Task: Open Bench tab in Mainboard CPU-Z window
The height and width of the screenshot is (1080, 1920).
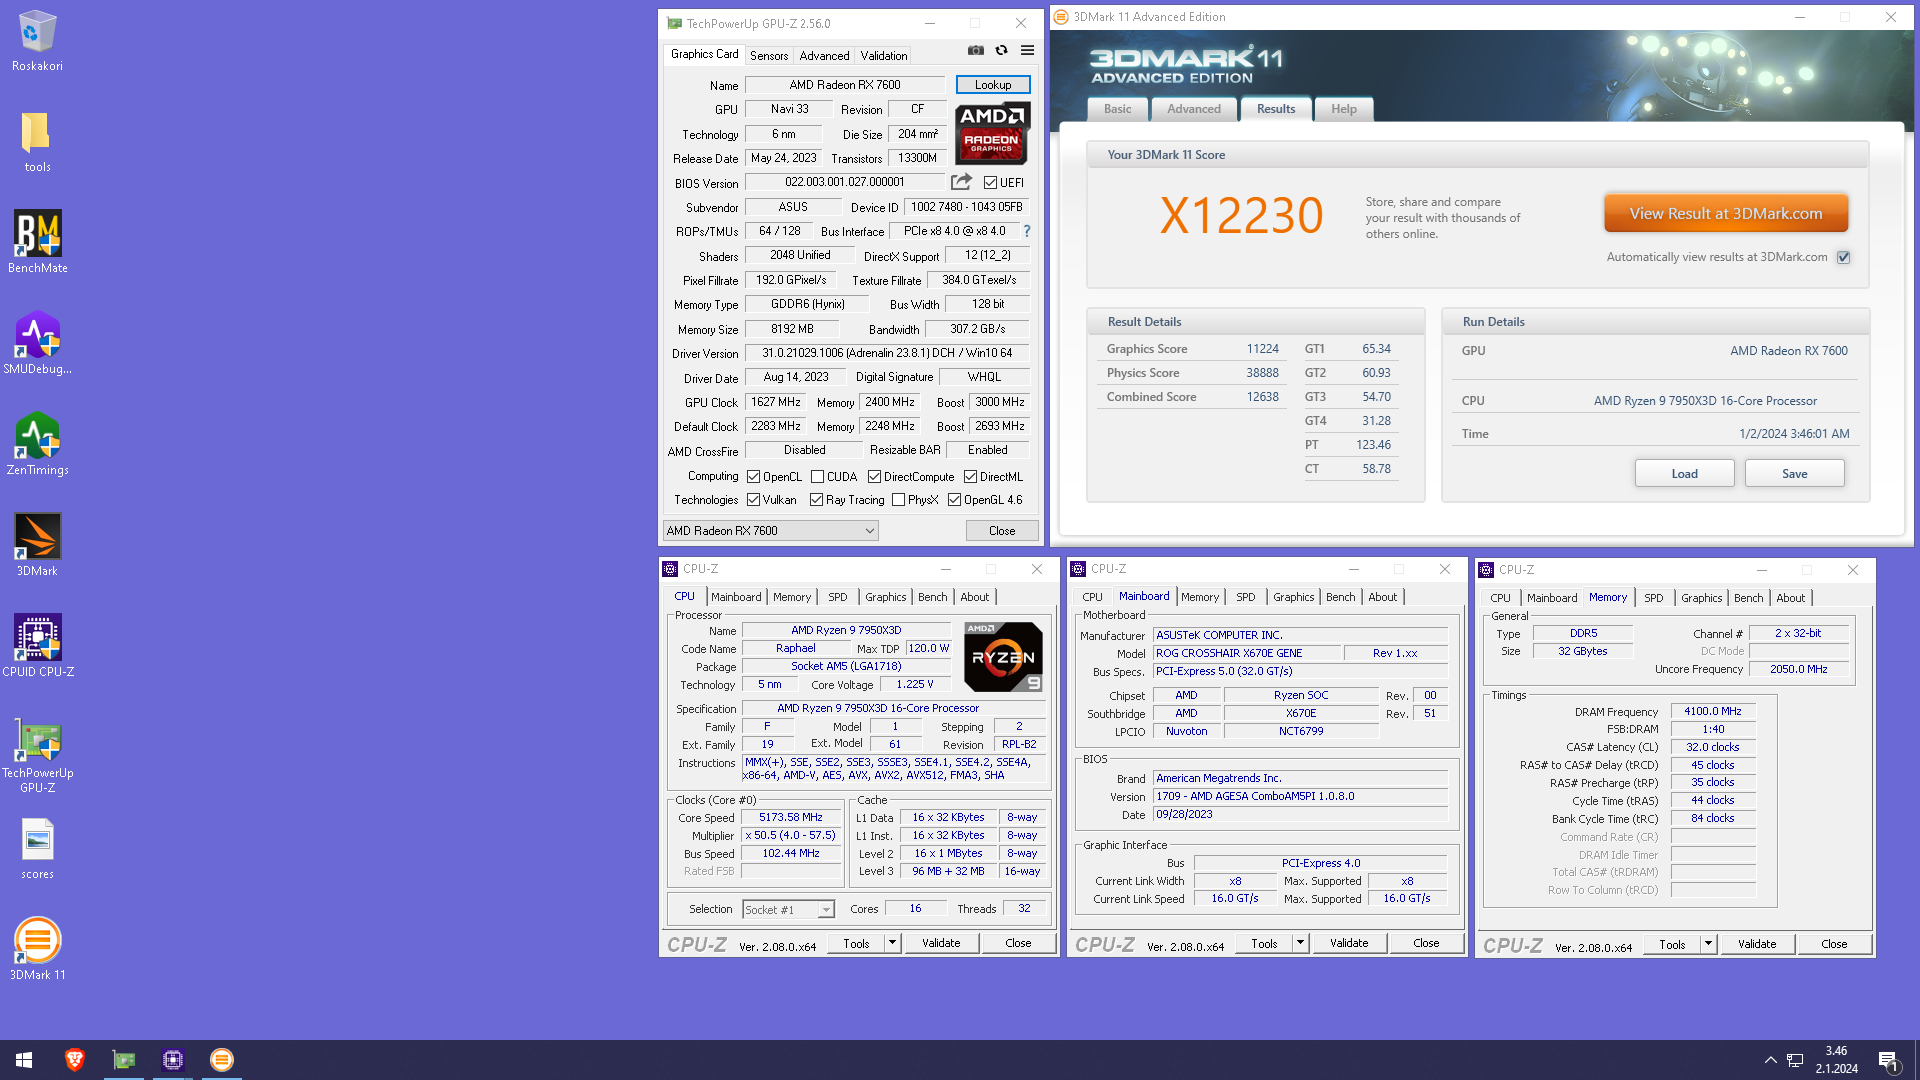Action: 1340,597
